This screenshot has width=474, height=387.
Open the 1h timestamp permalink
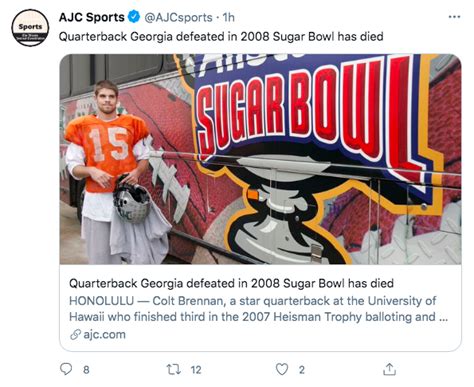tap(228, 17)
